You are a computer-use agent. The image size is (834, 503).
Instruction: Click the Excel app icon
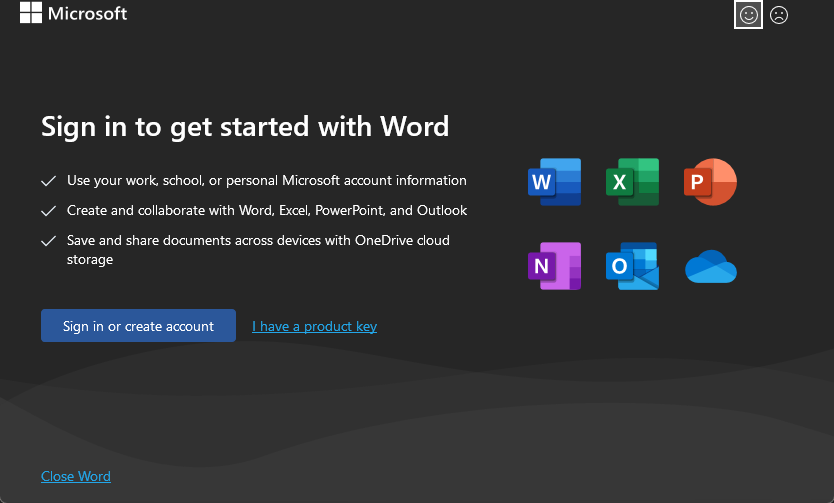click(x=632, y=182)
